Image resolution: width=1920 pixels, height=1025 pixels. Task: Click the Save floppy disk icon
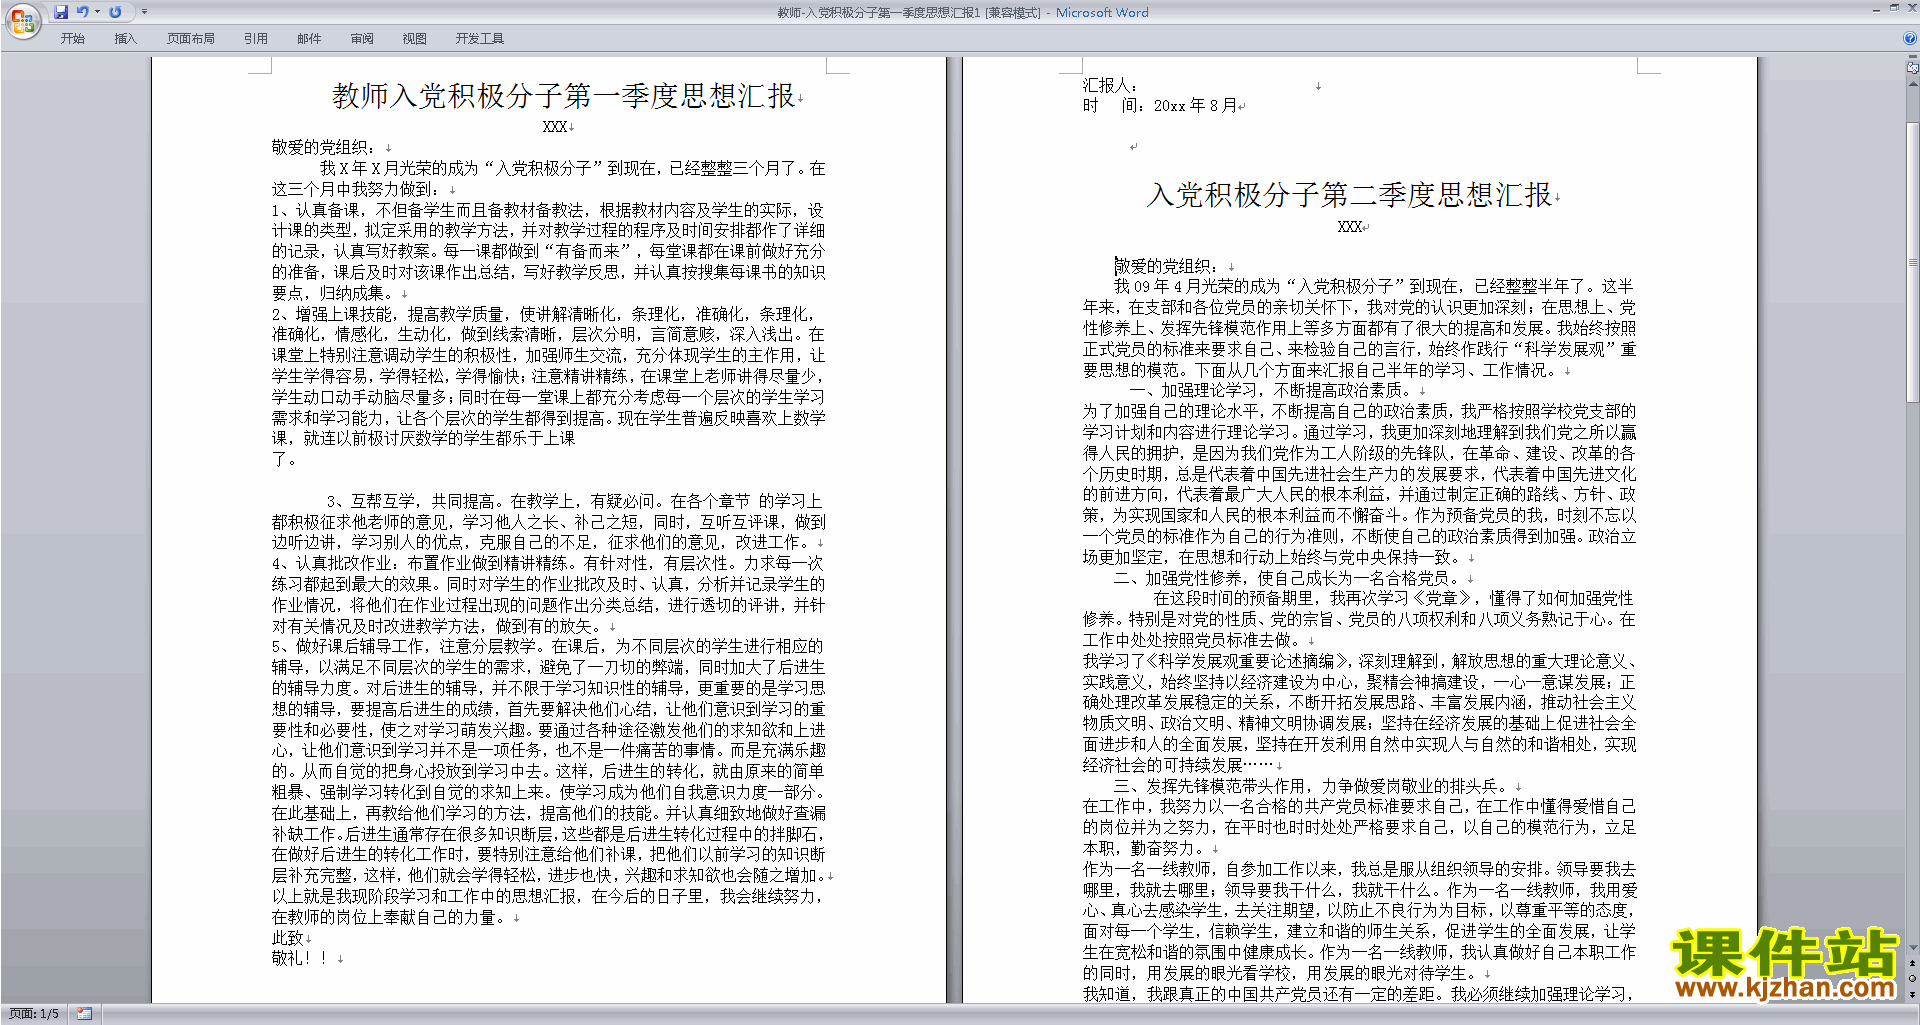click(61, 12)
